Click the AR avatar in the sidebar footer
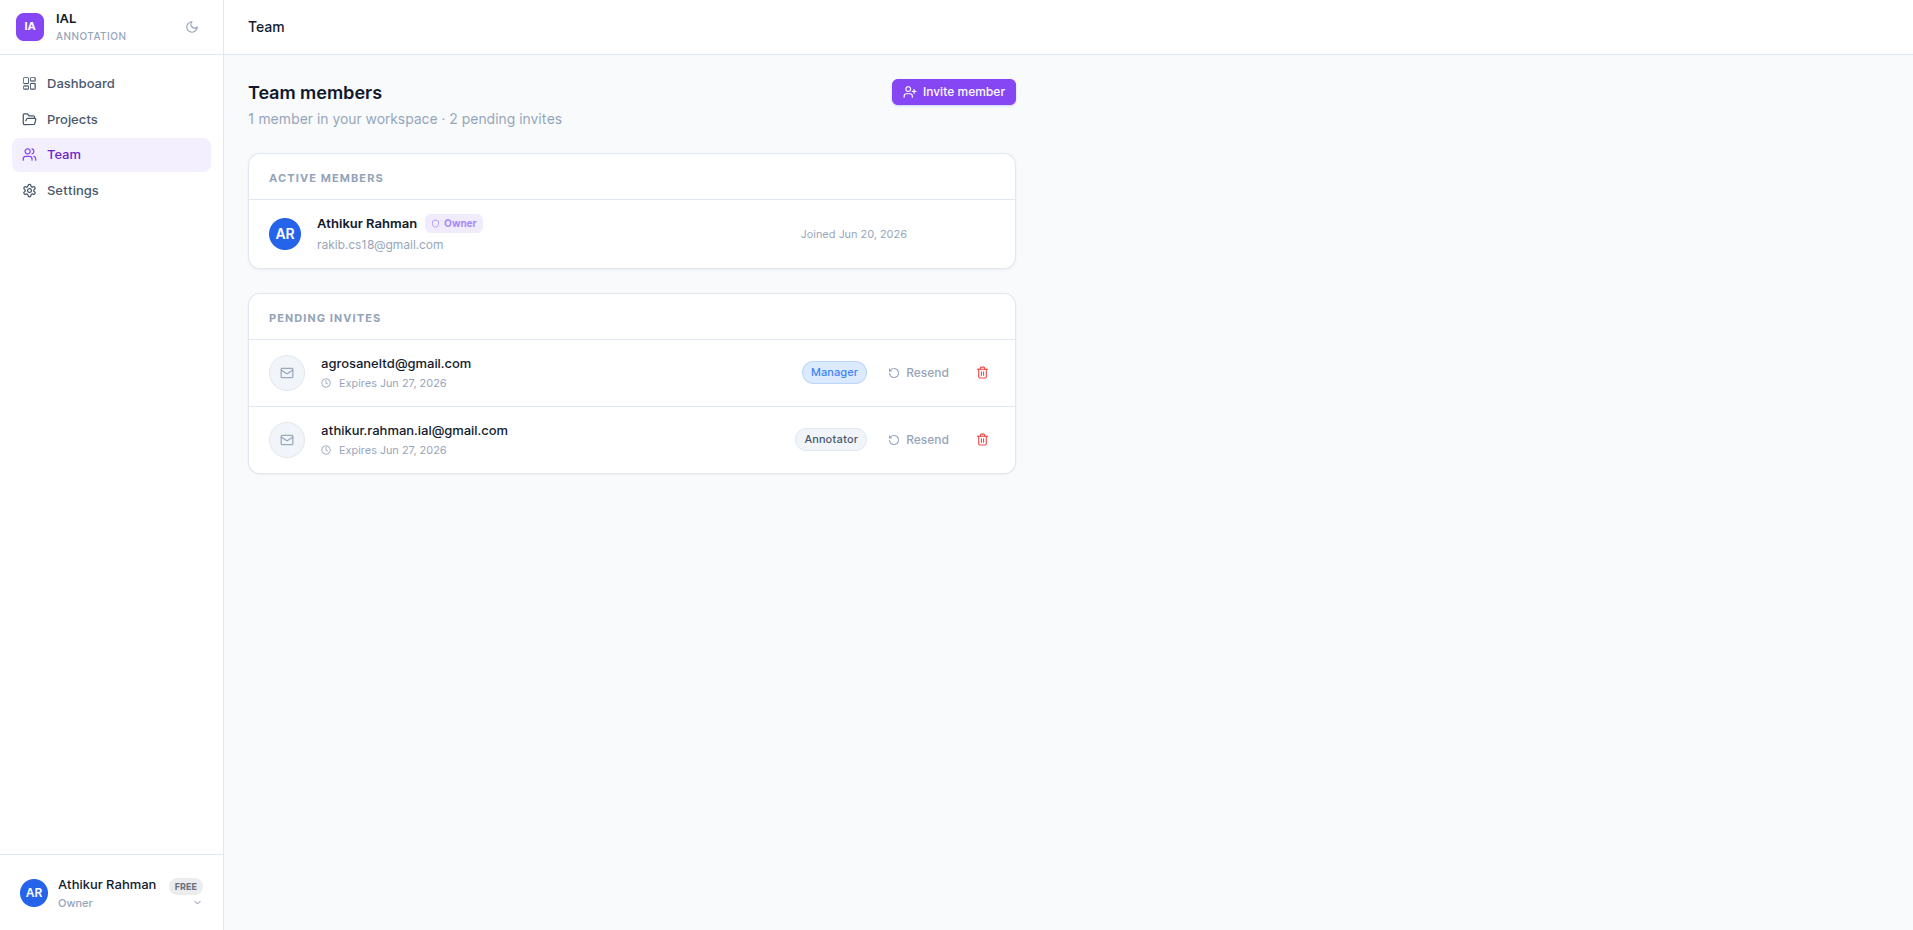The width and height of the screenshot is (1913, 930). pyautogui.click(x=34, y=893)
